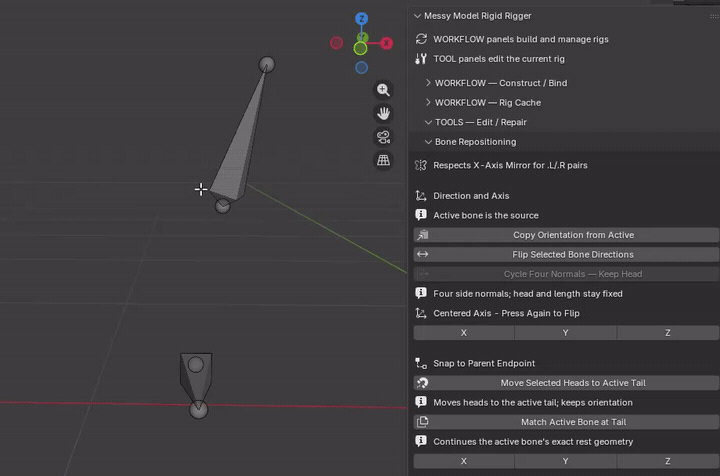Expand WORKFLOW — Rig Cache section

tap(428, 102)
